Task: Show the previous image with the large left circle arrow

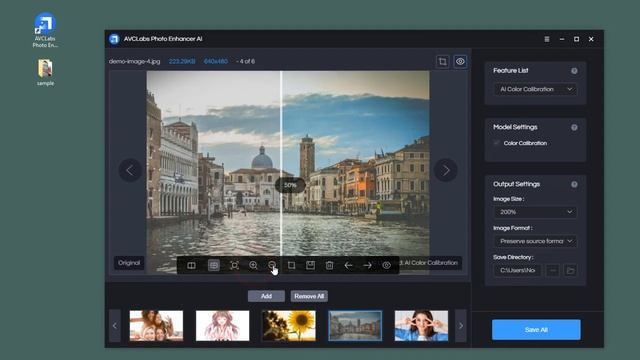Action: coord(130,170)
